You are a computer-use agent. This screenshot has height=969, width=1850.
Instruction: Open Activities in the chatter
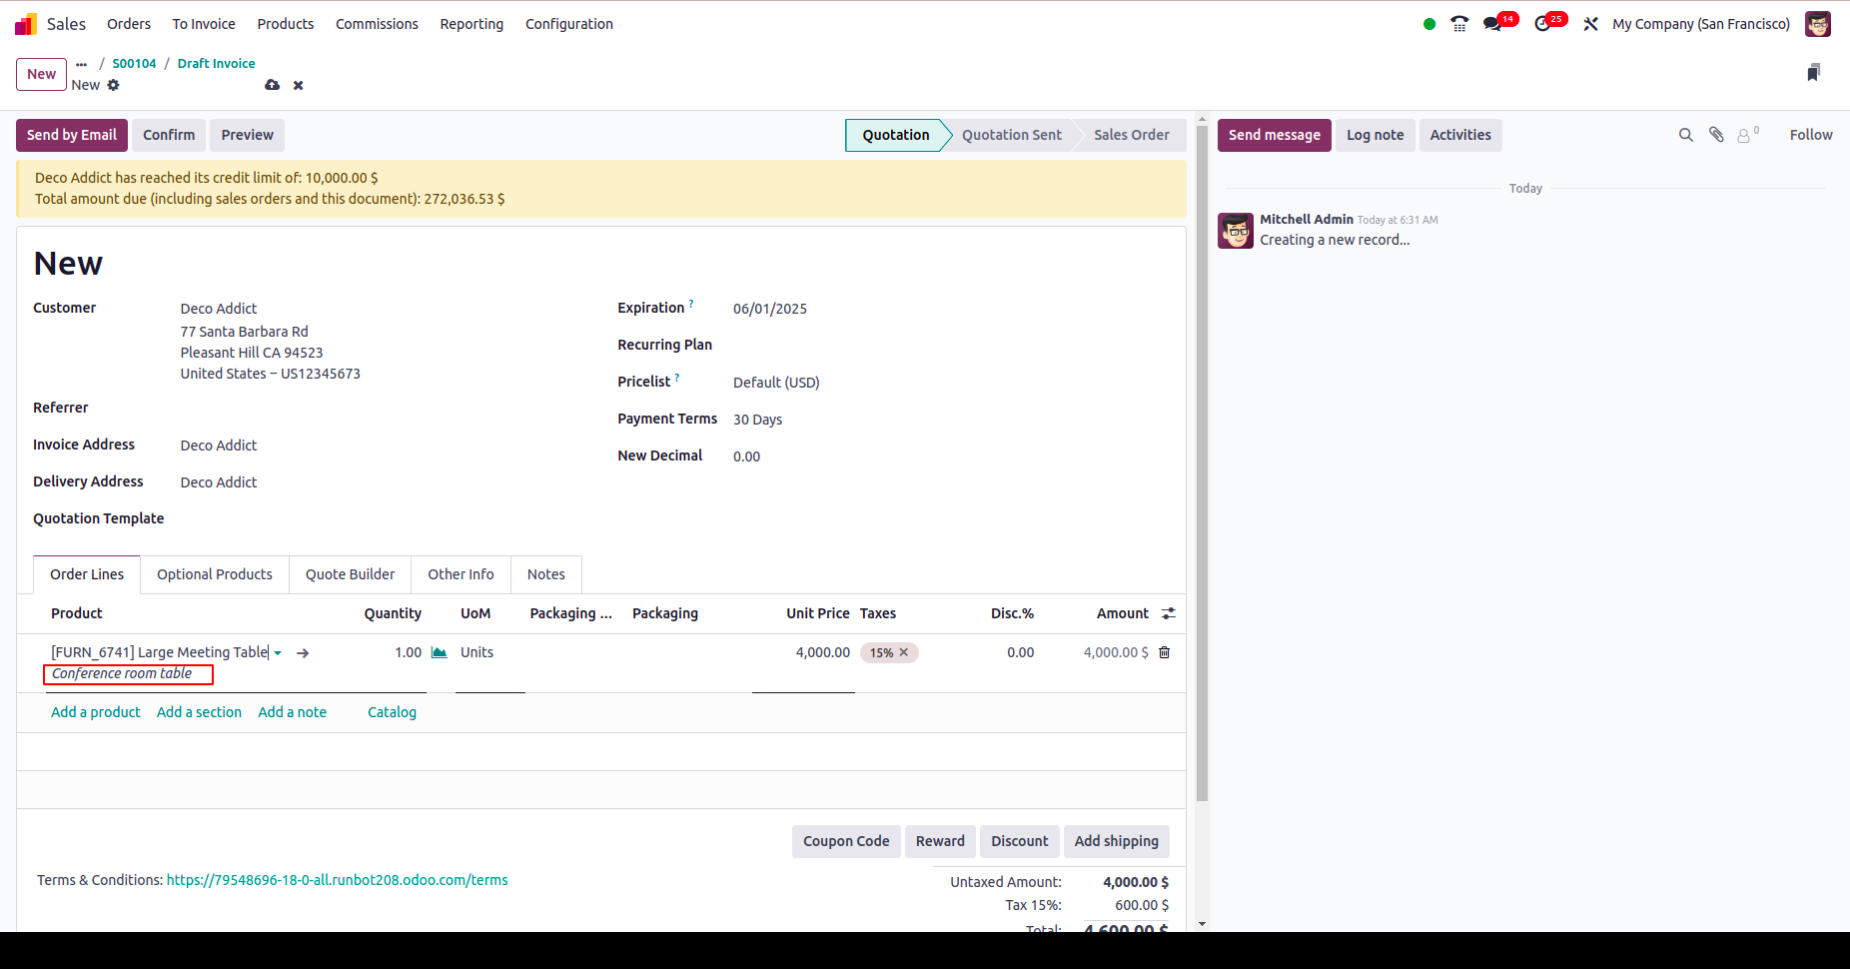point(1460,135)
